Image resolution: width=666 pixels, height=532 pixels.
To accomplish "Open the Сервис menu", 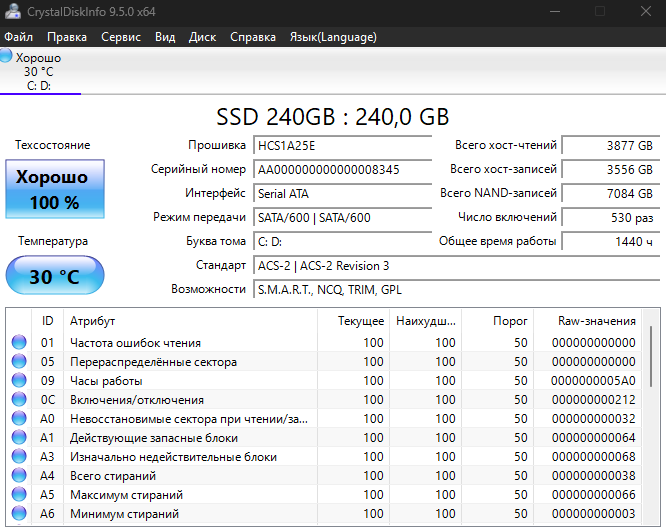I will click(x=121, y=37).
